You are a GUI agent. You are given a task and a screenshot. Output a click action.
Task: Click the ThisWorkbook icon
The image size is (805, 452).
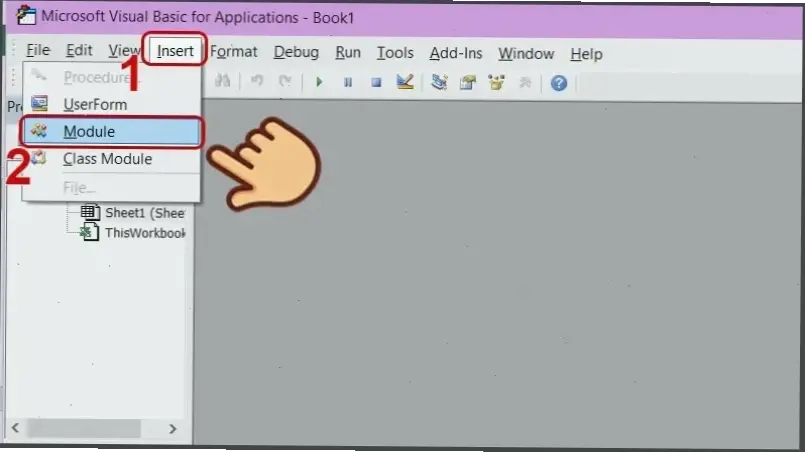90,232
